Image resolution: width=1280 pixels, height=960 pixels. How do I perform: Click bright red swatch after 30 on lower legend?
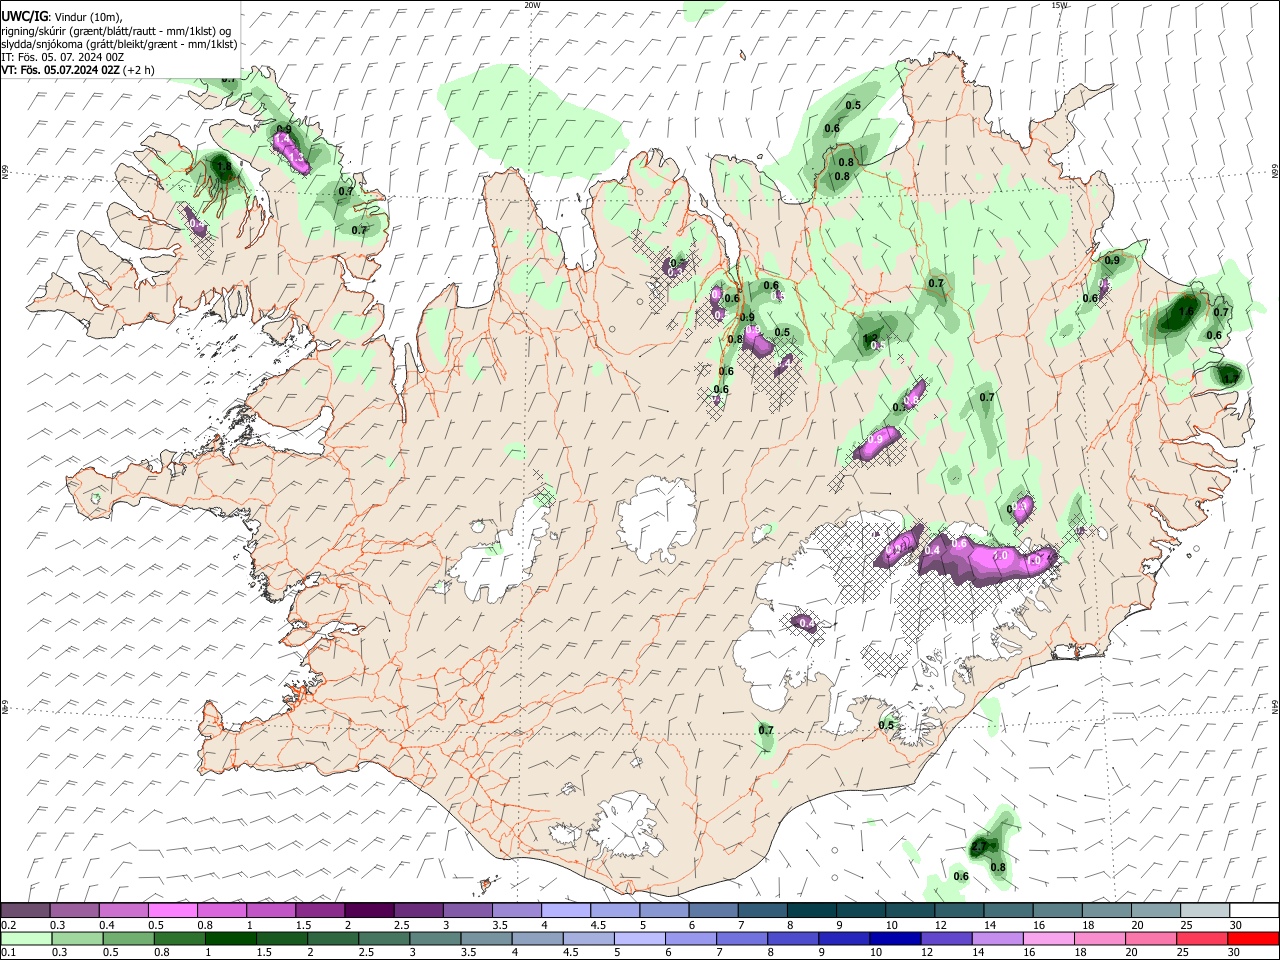(1252, 939)
